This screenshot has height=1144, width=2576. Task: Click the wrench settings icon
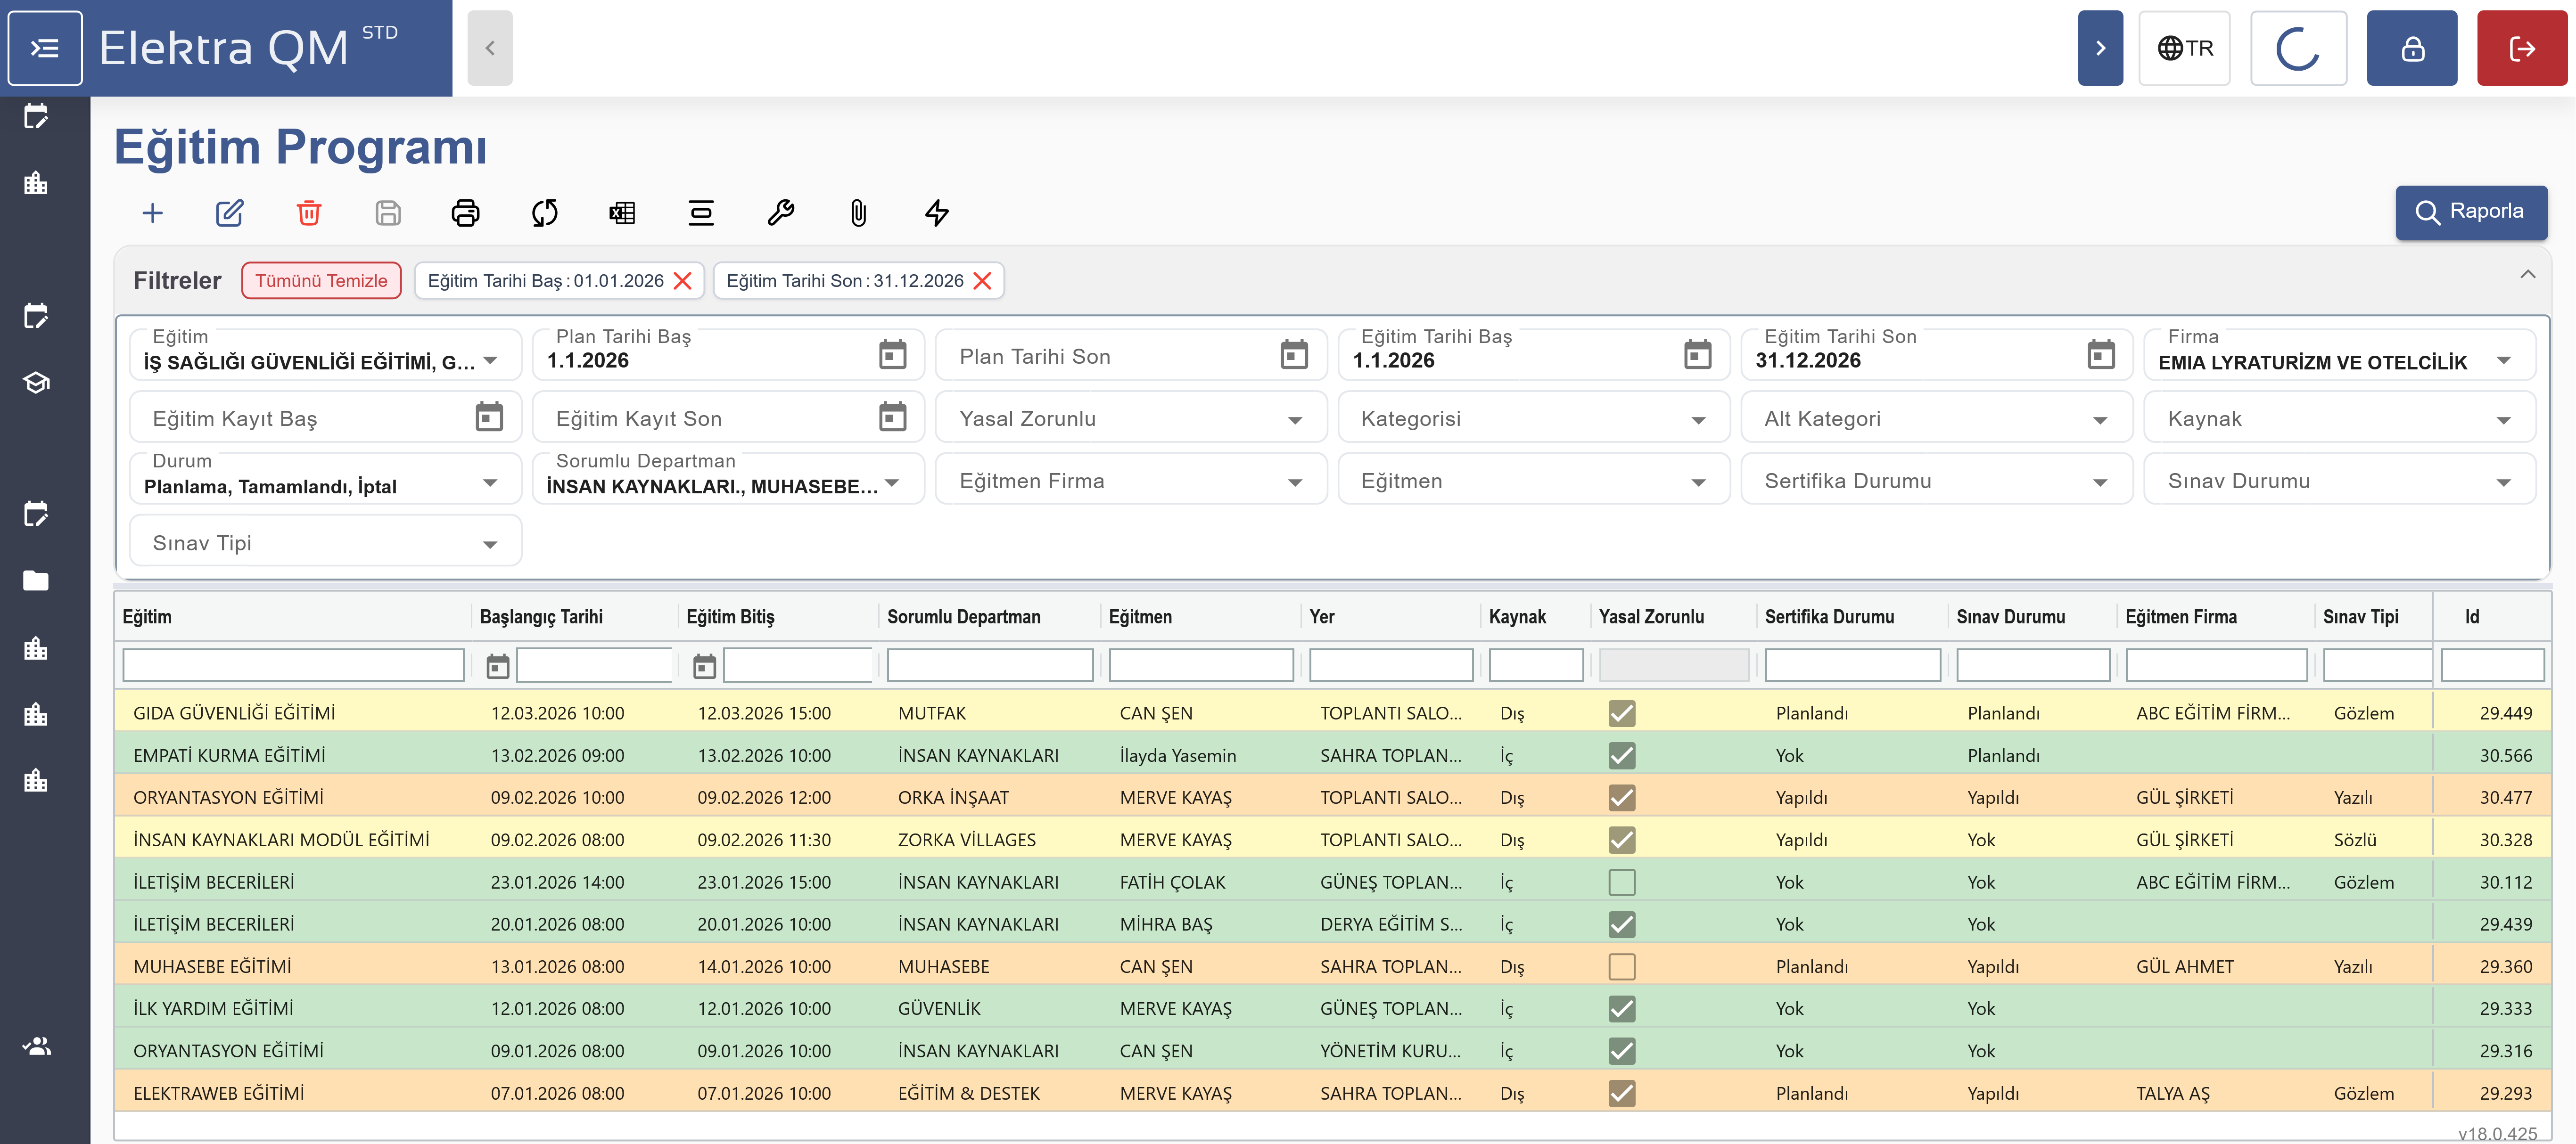click(780, 212)
